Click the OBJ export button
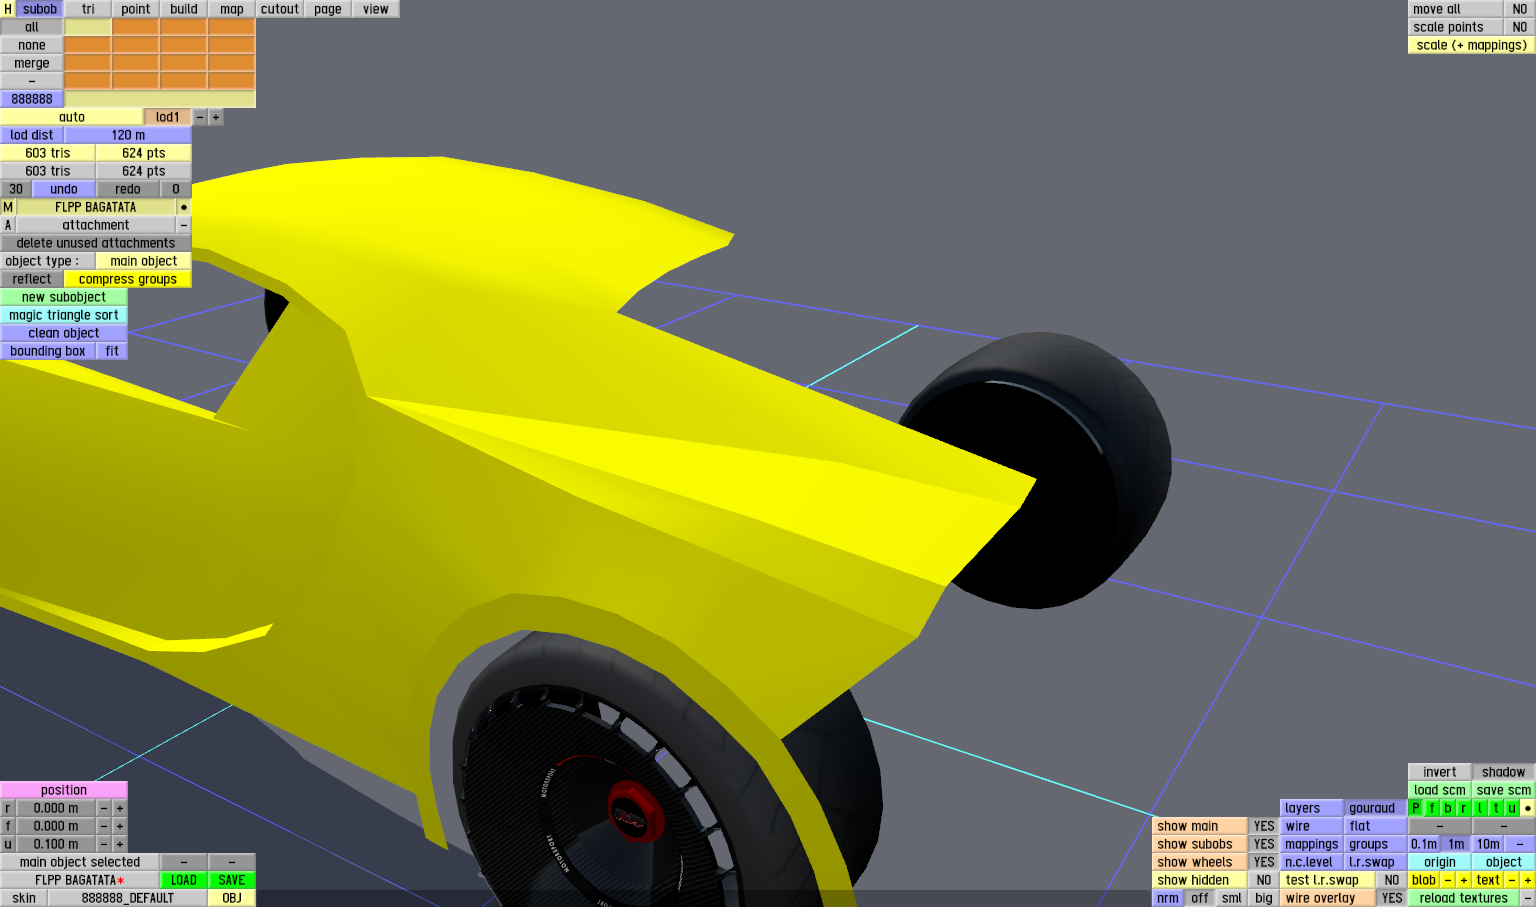Viewport: 1536px width, 907px height. [232, 898]
